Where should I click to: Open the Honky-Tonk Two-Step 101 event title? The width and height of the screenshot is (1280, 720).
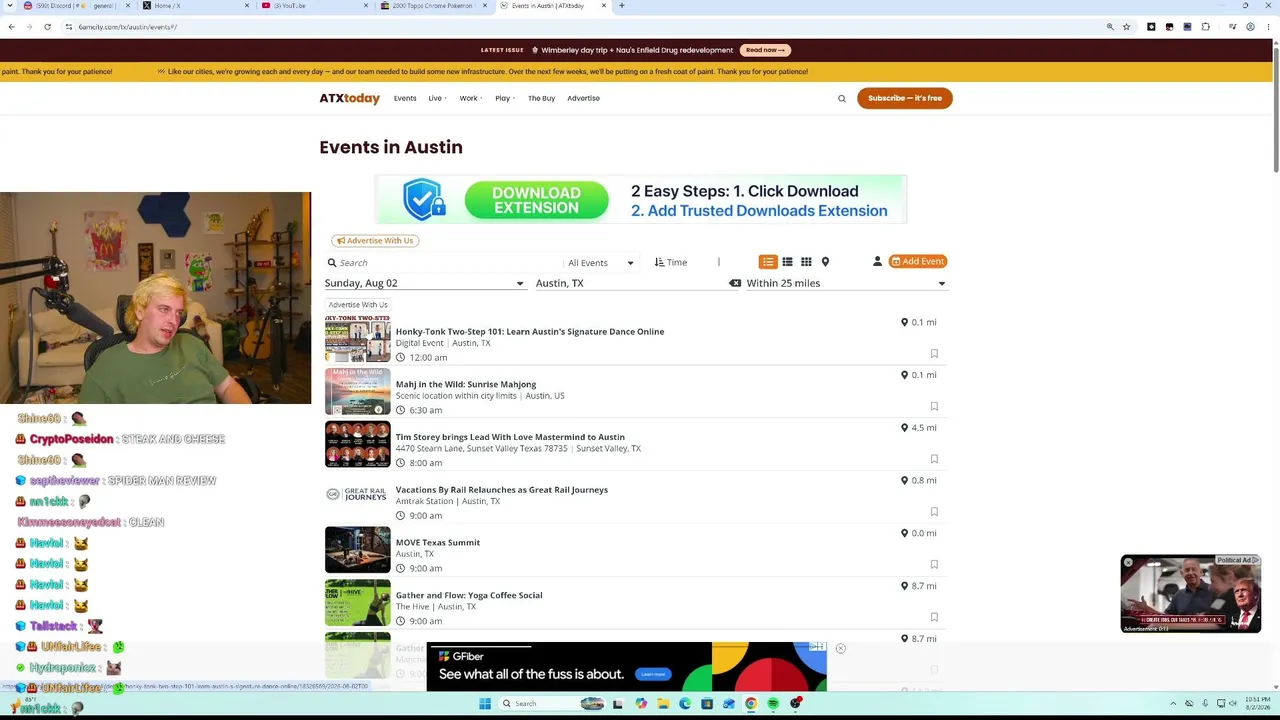pyautogui.click(x=530, y=332)
